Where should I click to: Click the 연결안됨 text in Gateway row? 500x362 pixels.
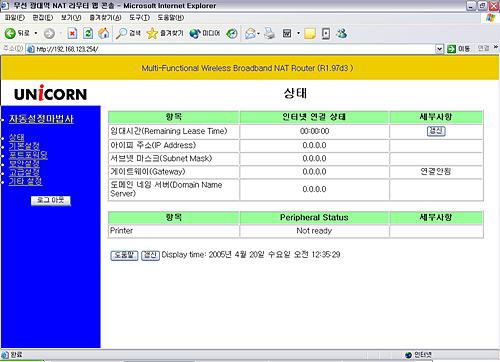pos(435,171)
